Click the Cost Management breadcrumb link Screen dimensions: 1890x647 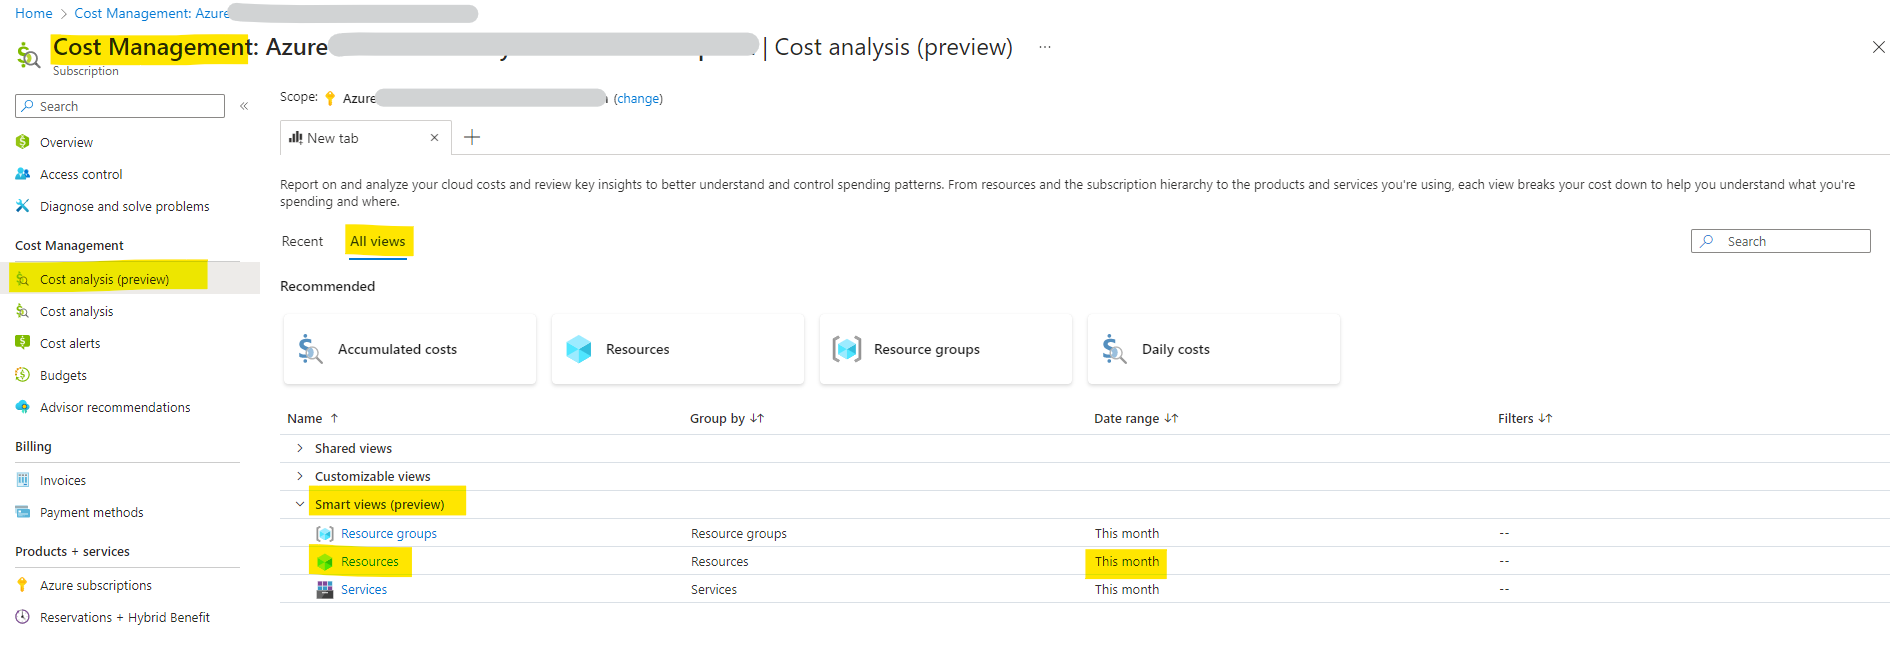tap(151, 13)
